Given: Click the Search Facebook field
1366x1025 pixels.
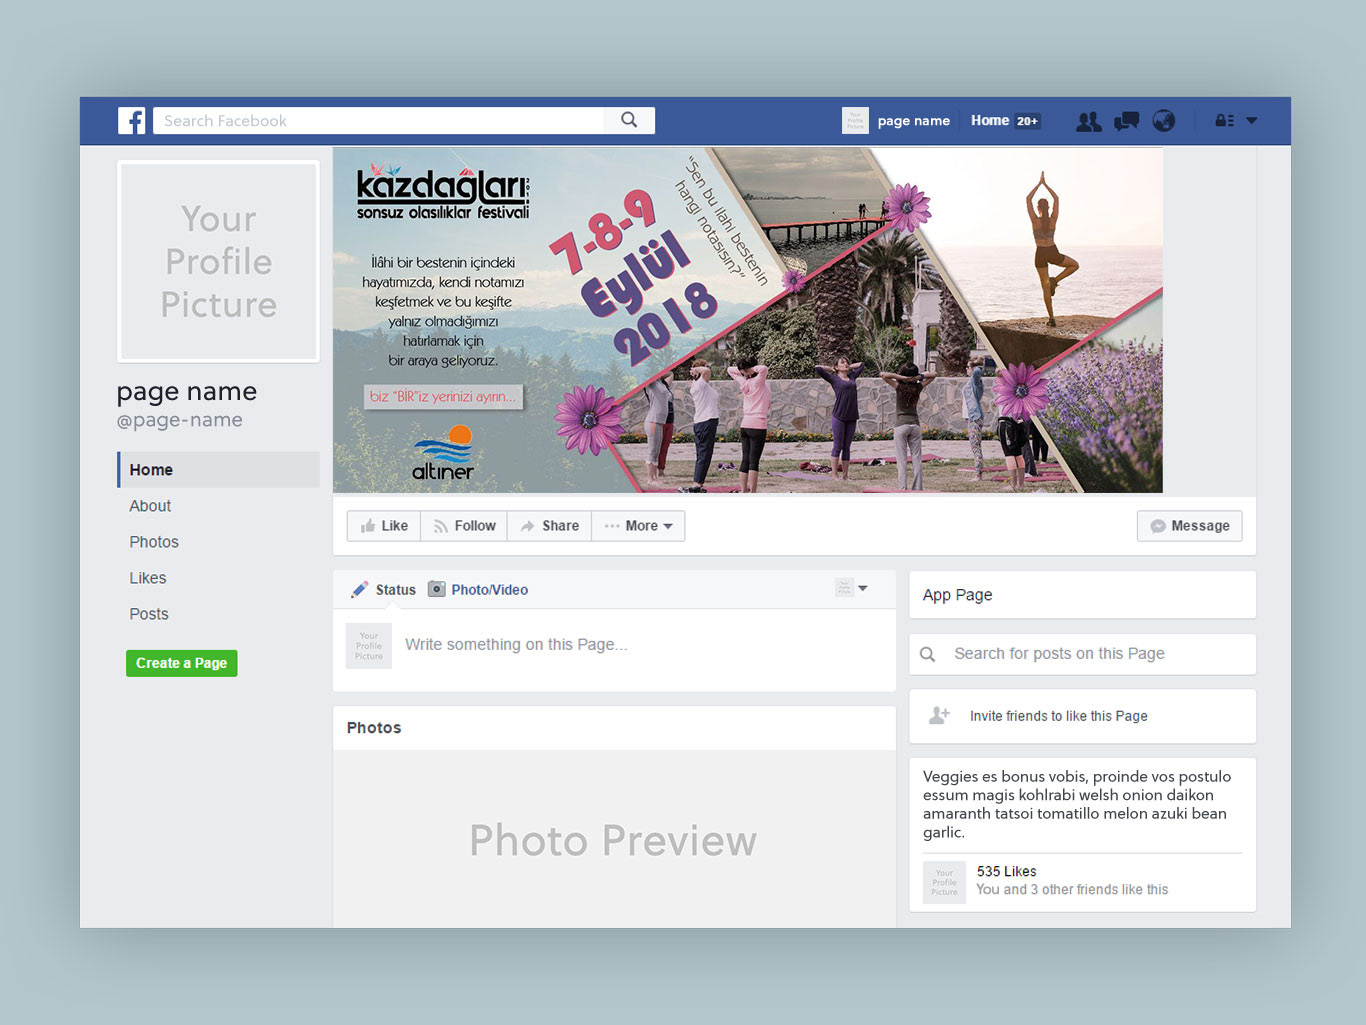Looking at the screenshot, I should [x=378, y=121].
